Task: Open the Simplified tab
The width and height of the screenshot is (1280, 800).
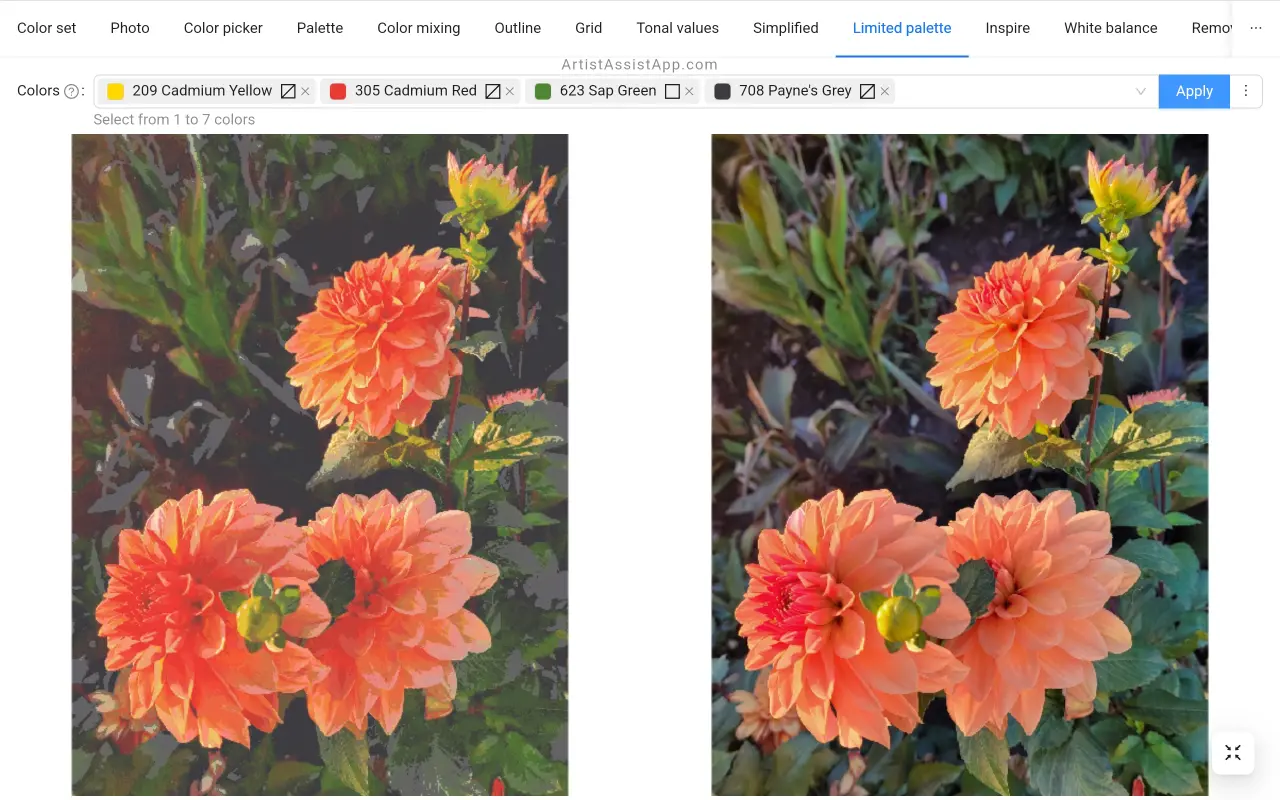Action: 786,28
